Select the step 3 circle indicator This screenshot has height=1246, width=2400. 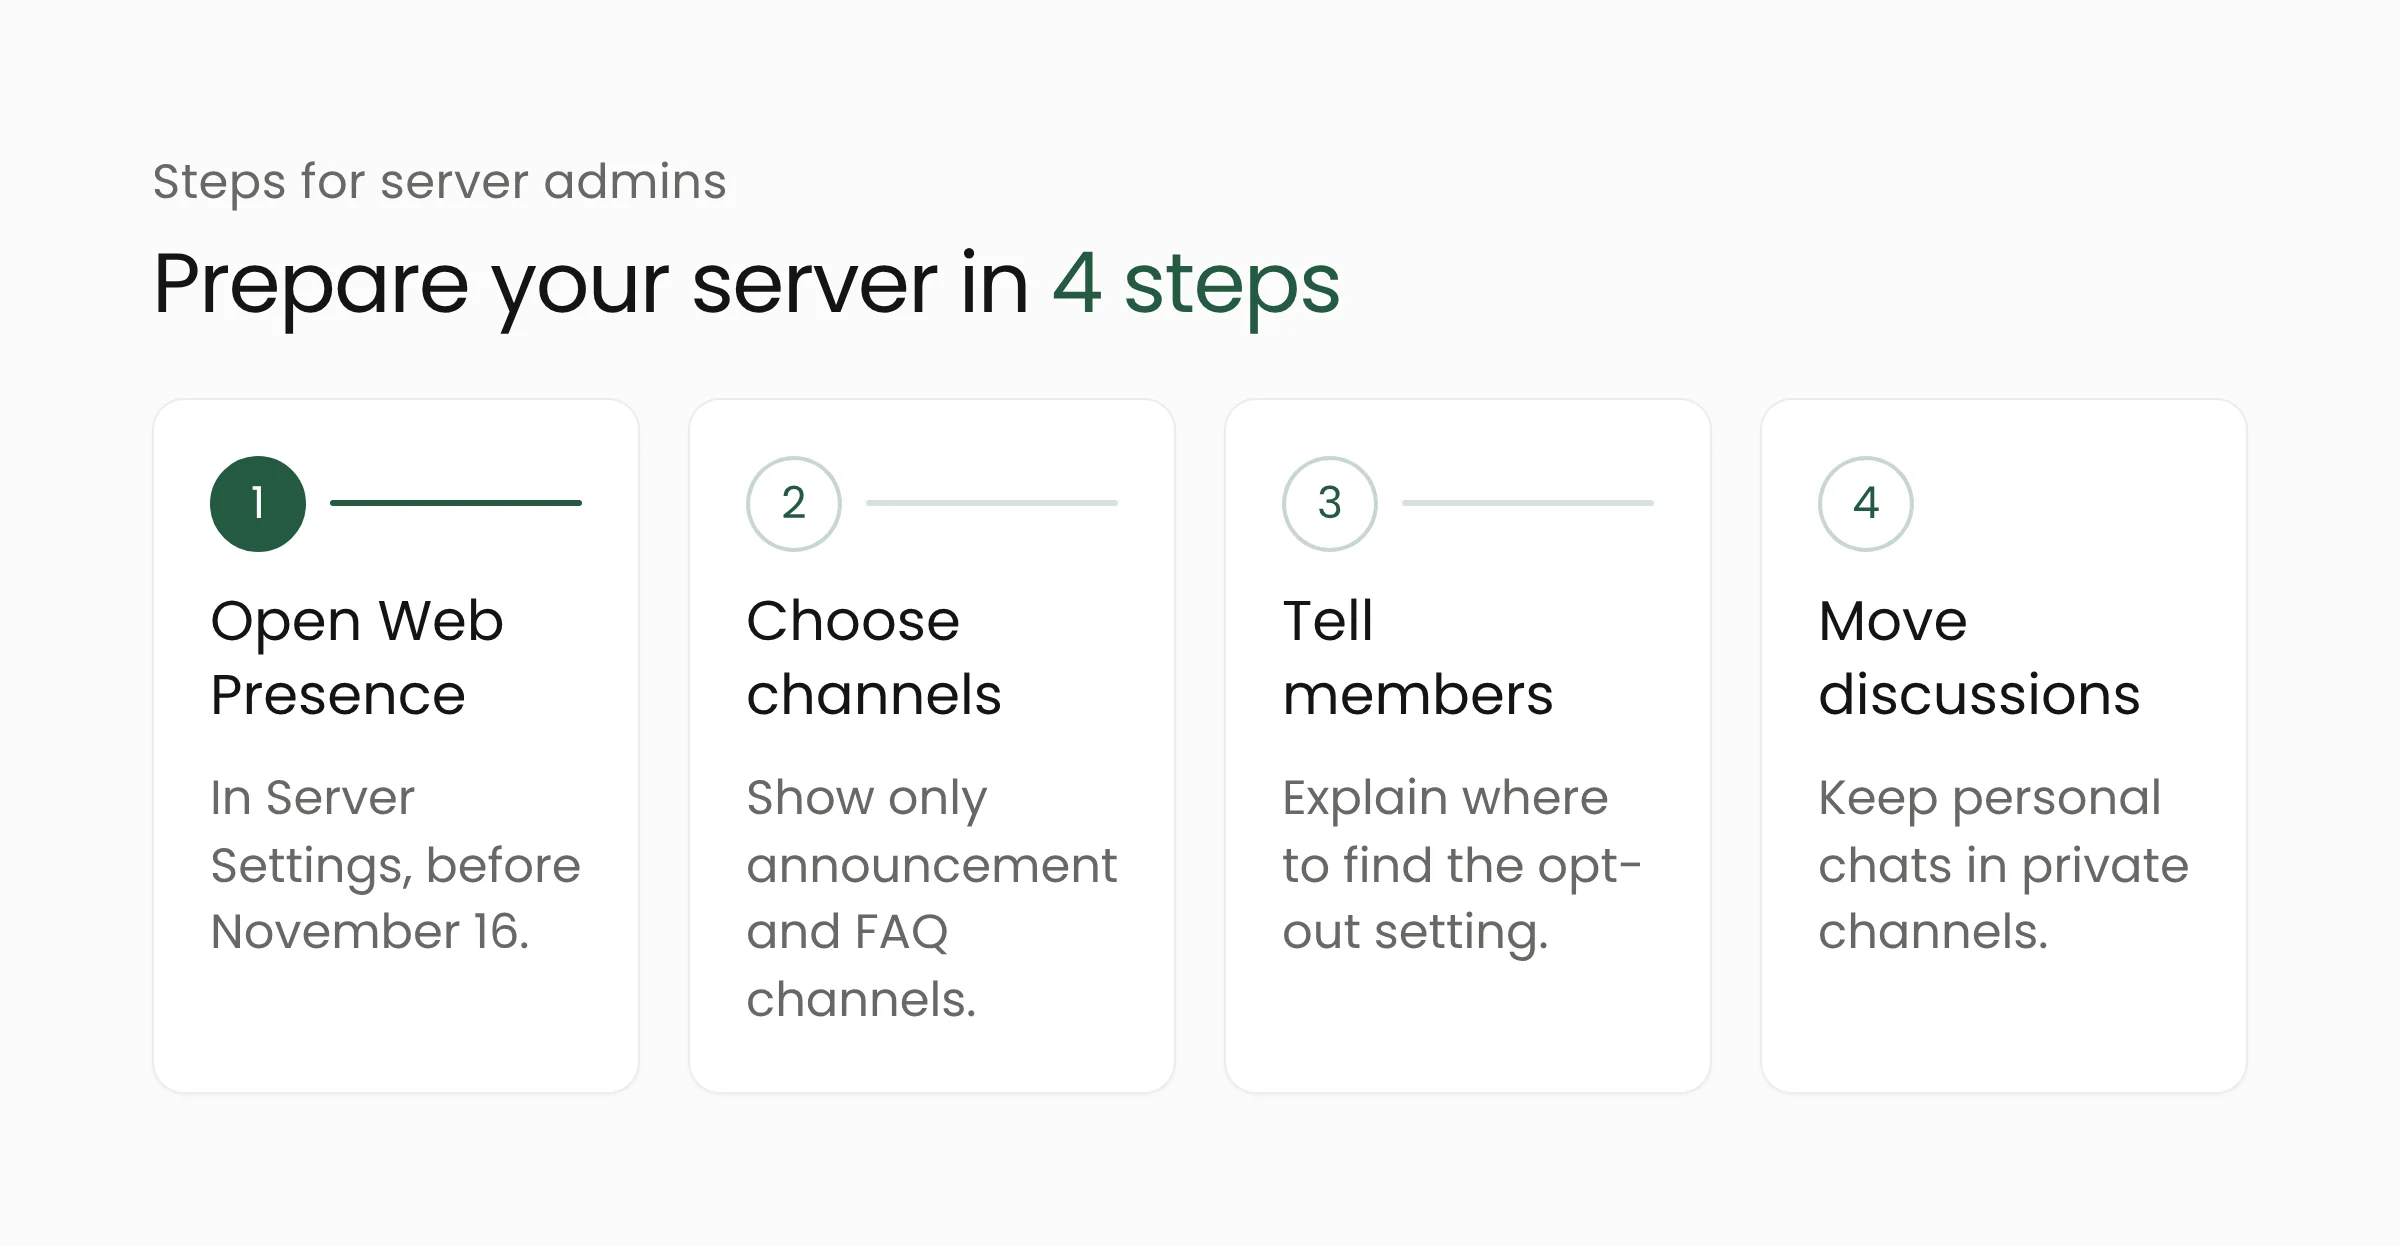pyautogui.click(x=1330, y=504)
